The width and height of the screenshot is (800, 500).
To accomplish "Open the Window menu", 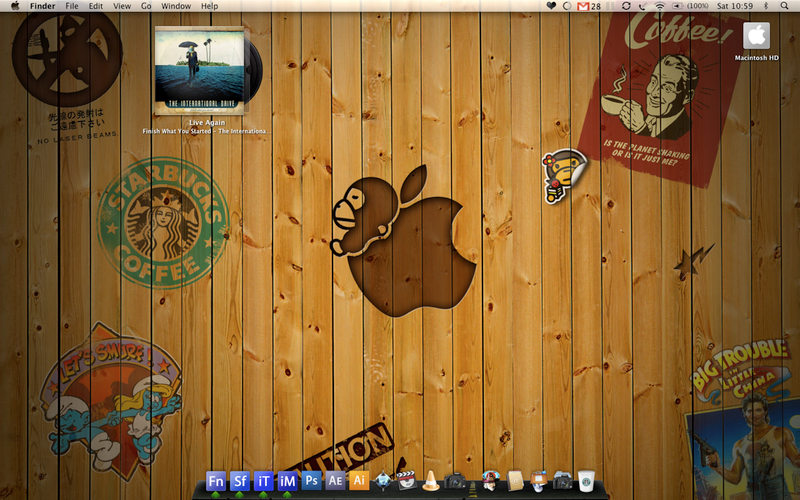I will point(176,6).
